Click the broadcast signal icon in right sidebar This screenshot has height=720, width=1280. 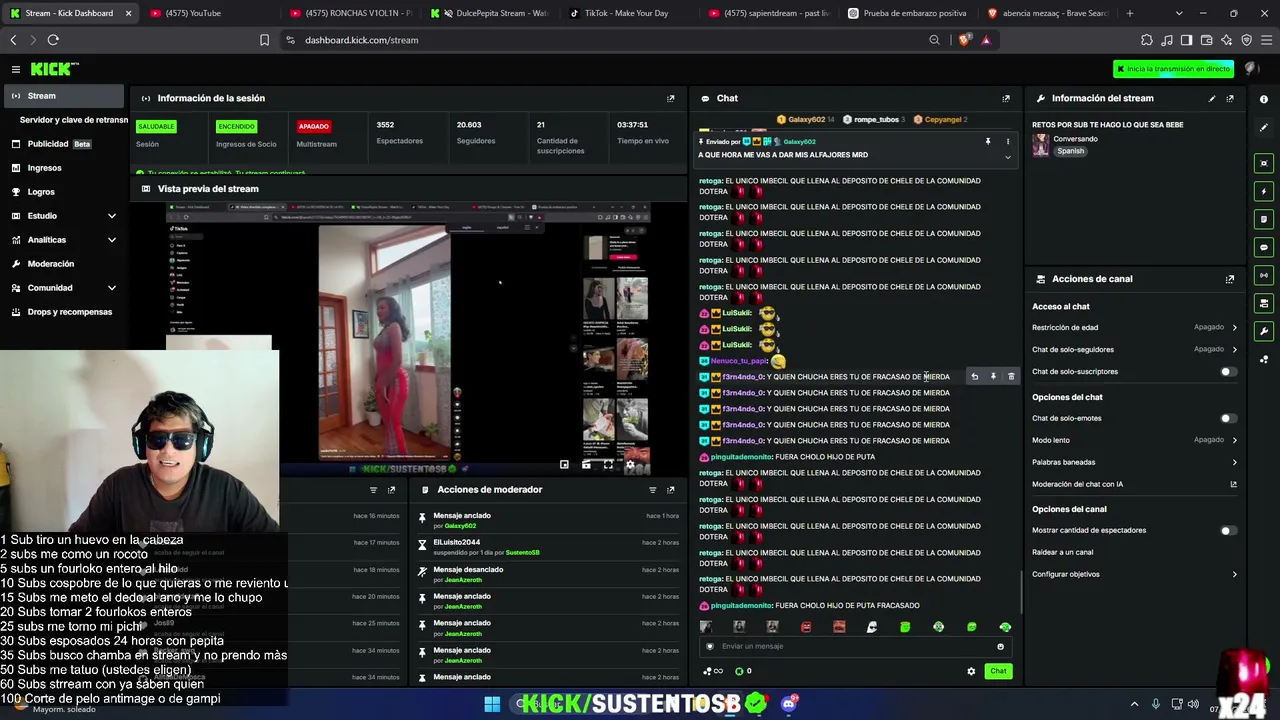point(1264,275)
